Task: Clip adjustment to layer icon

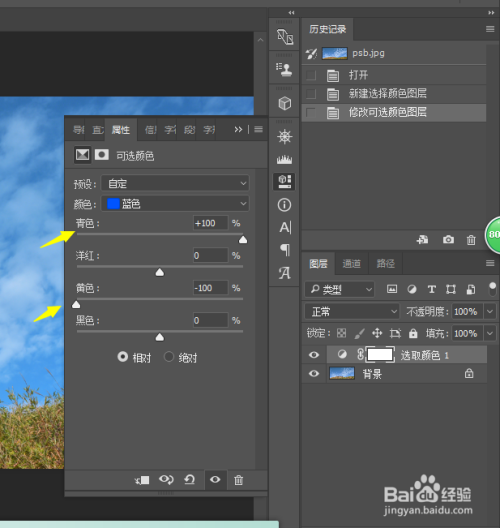Action: pos(142,480)
